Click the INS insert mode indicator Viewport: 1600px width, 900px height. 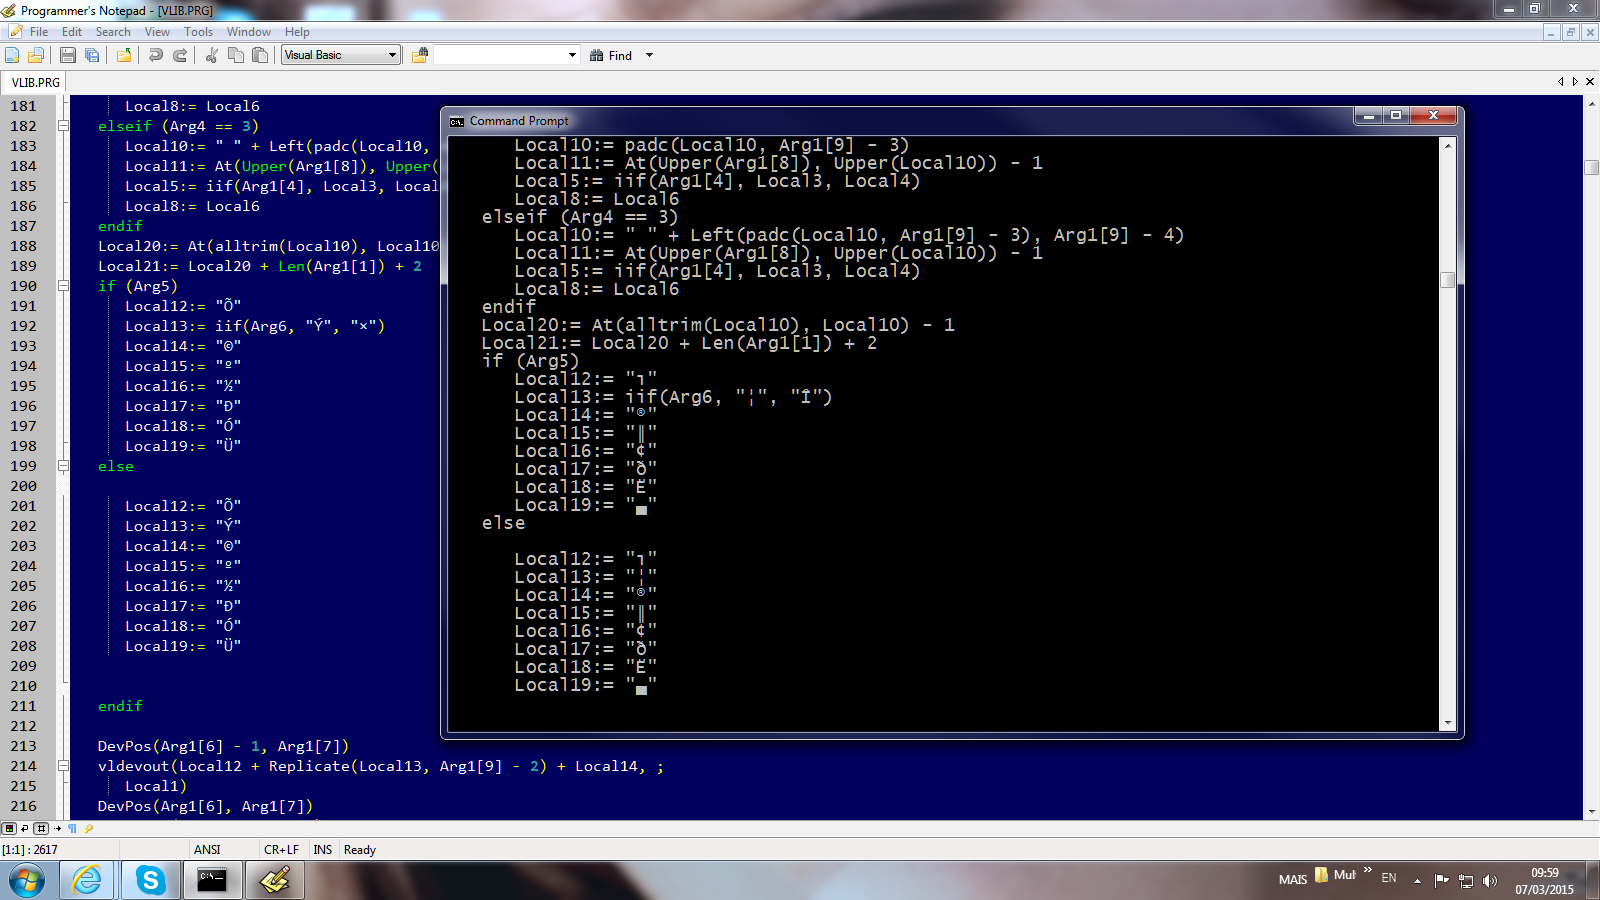322,850
